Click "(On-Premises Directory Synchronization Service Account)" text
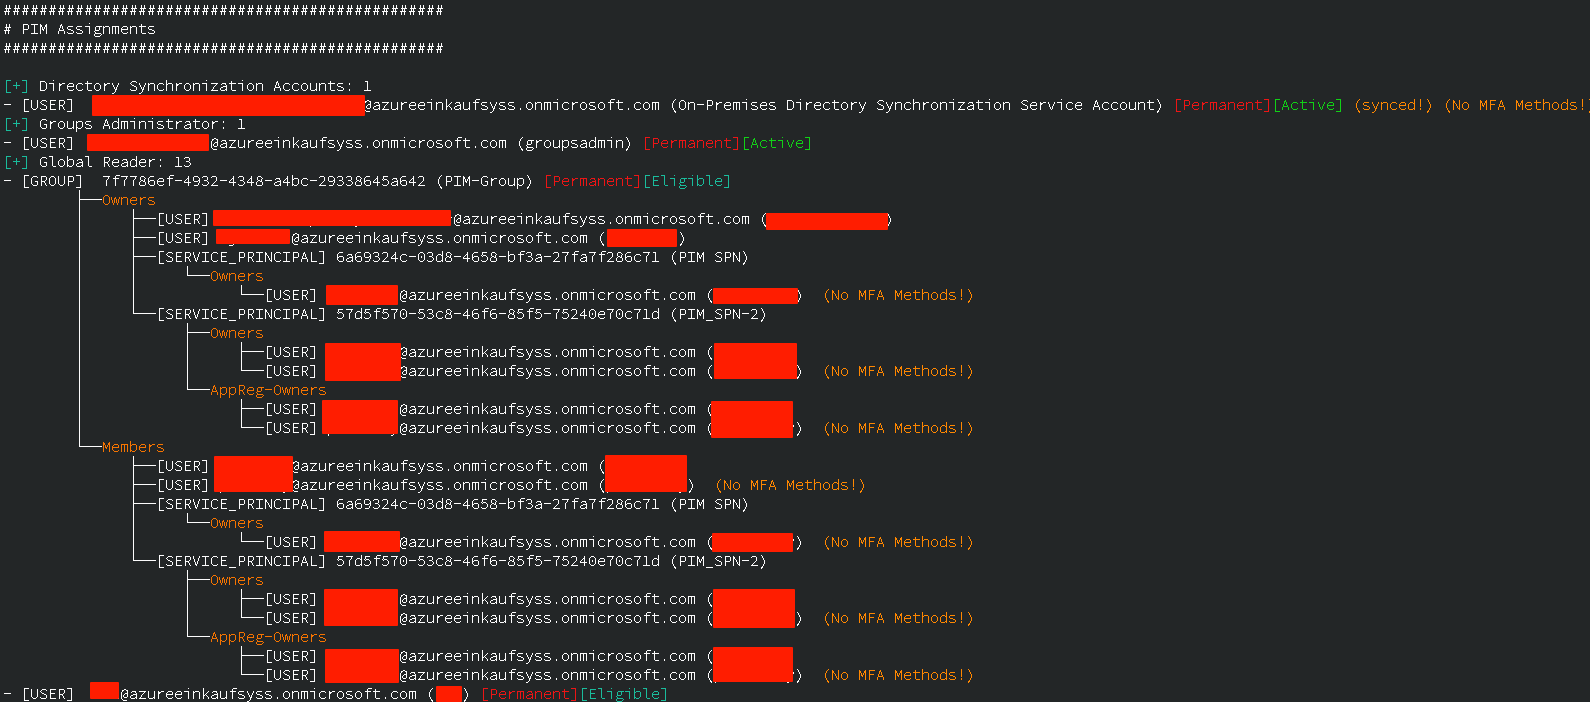Image resolution: width=1590 pixels, height=702 pixels. point(916,105)
